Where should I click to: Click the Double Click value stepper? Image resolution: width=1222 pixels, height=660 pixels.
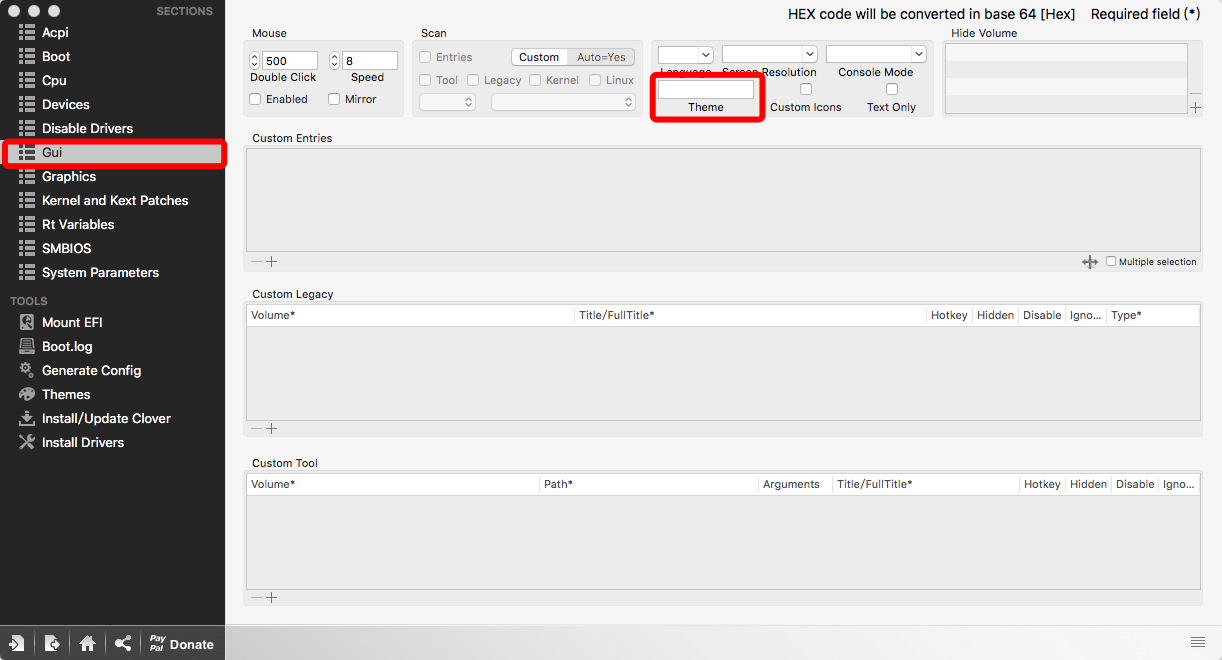(x=255, y=61)
